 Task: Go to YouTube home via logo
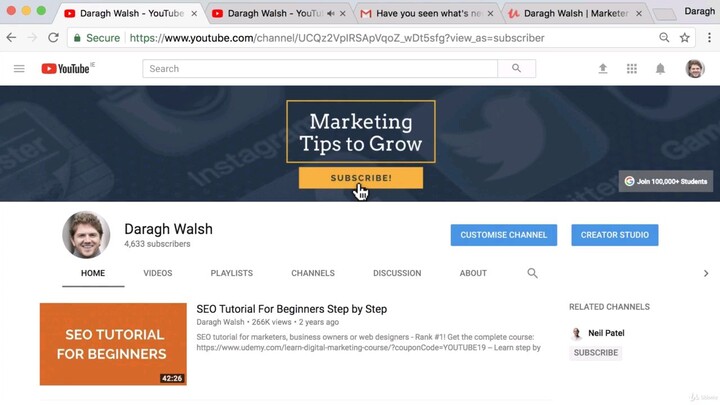click(66, 68)
